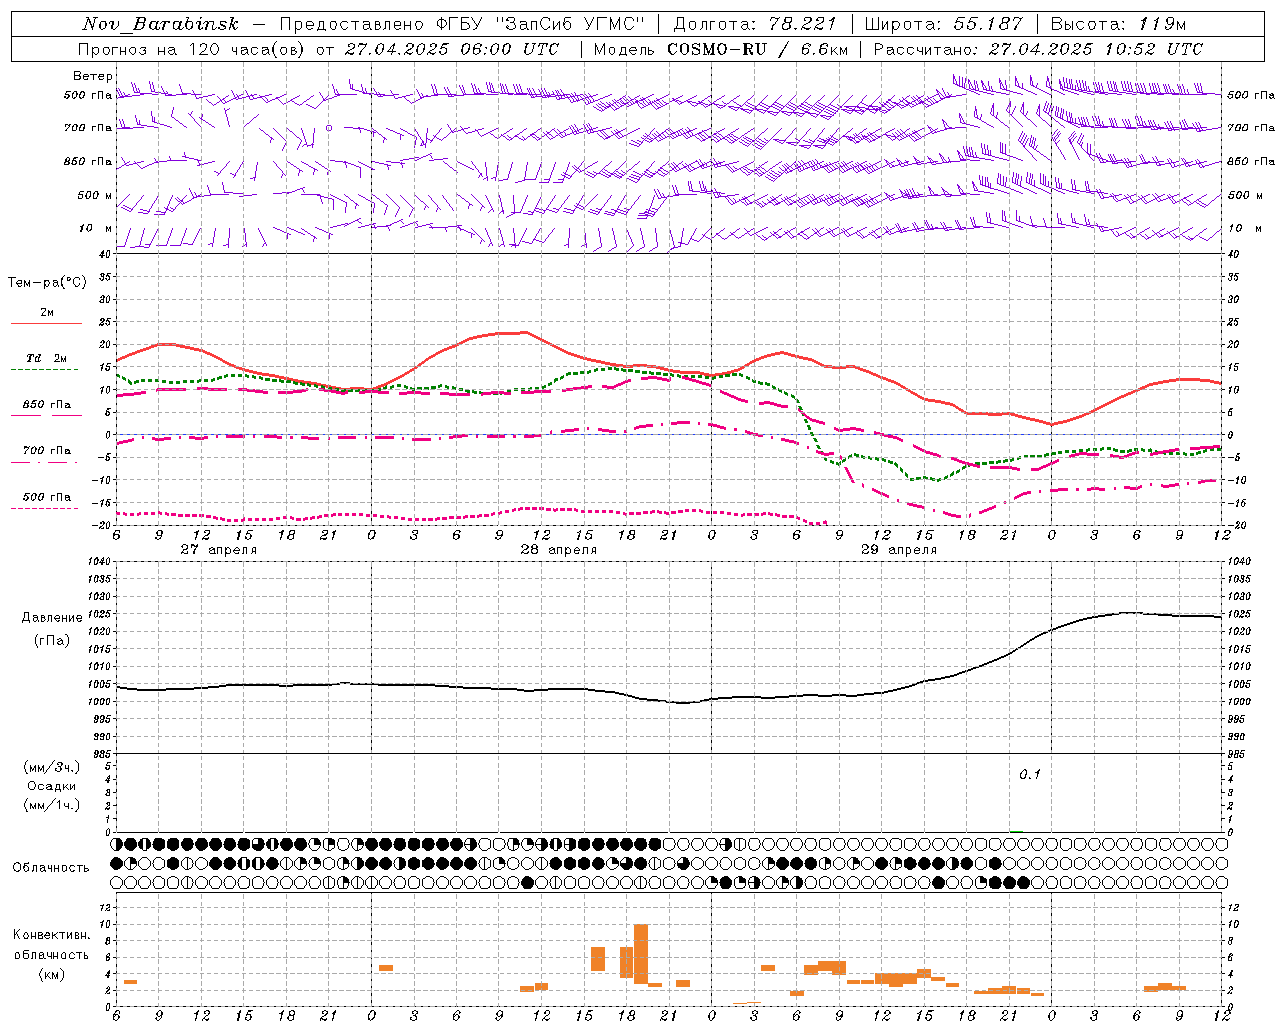The height and width of the screenshot is (1024, 1280).
Task: Click the Рассчитано: 27.04.2025 10:52 UTC timestamp
Action: tap(1038, 49)
